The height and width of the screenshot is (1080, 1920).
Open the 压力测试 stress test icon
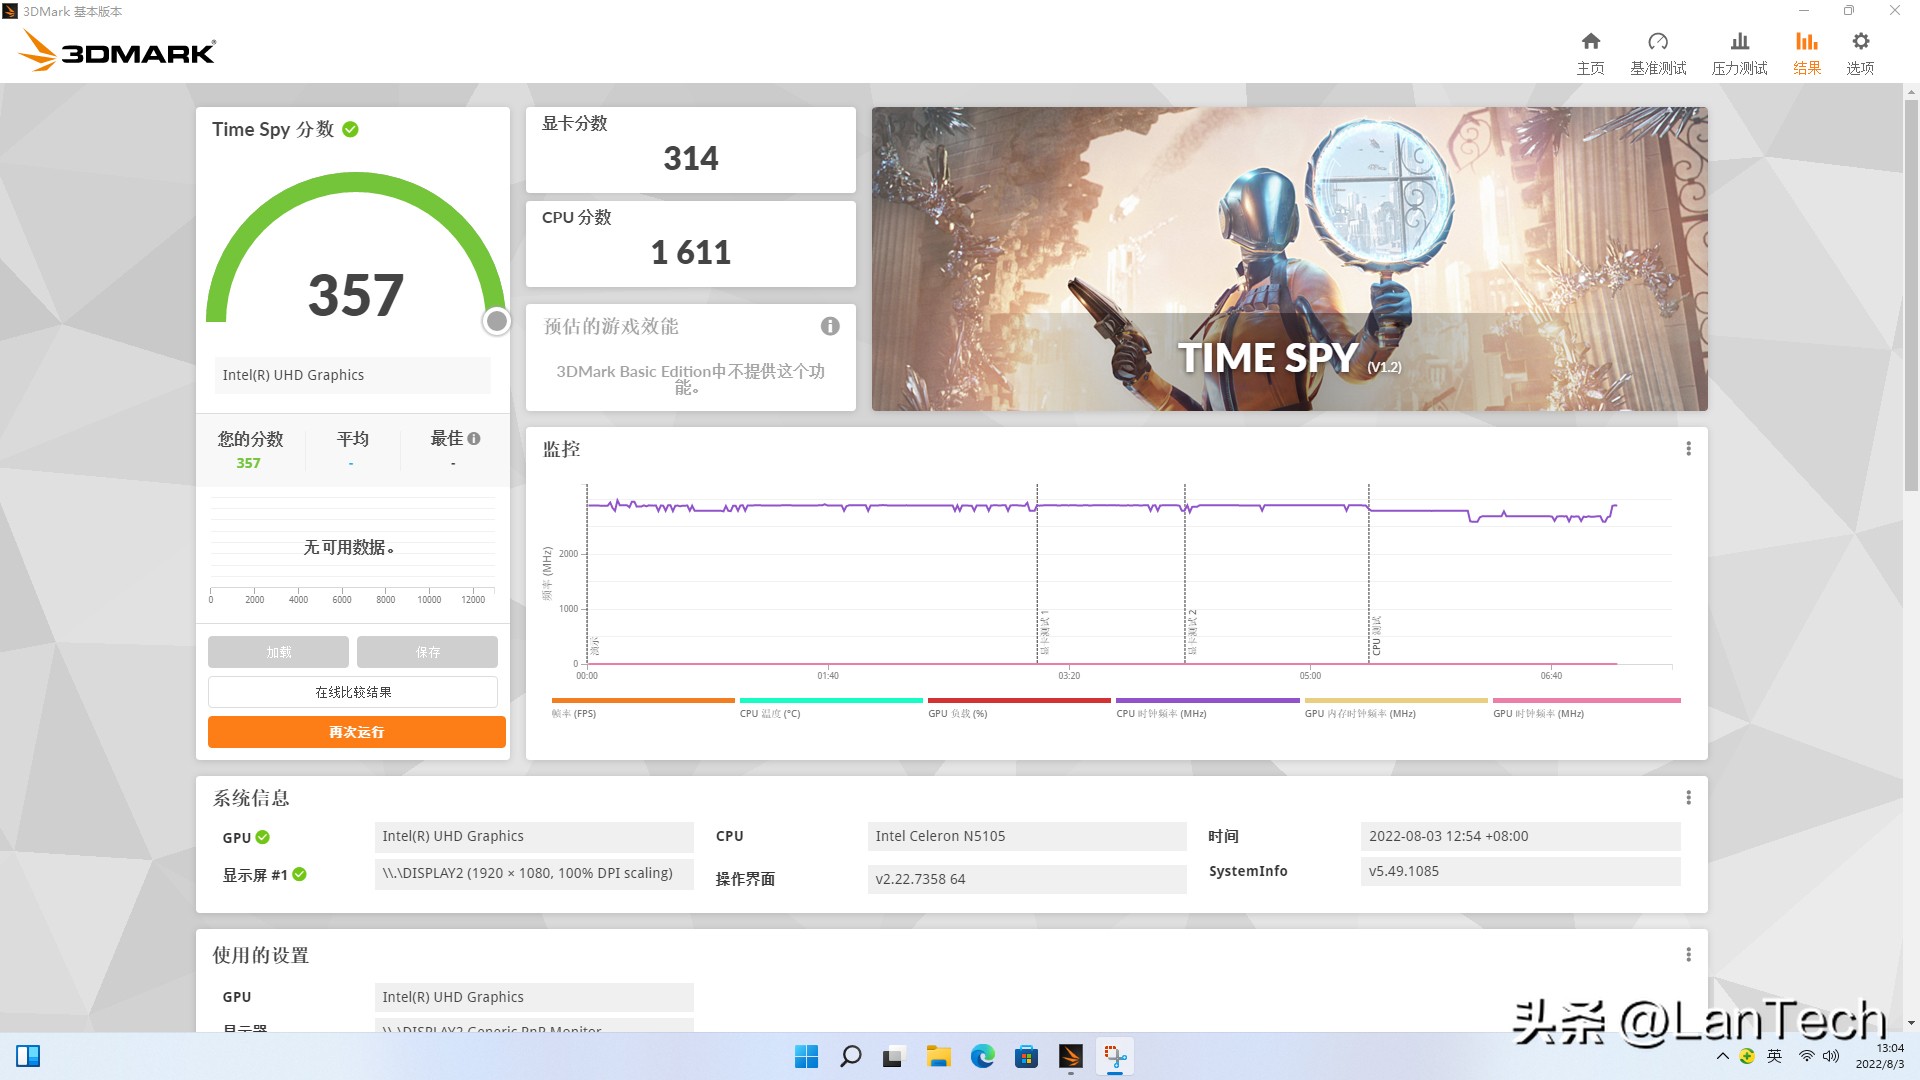click(1740, 42)
